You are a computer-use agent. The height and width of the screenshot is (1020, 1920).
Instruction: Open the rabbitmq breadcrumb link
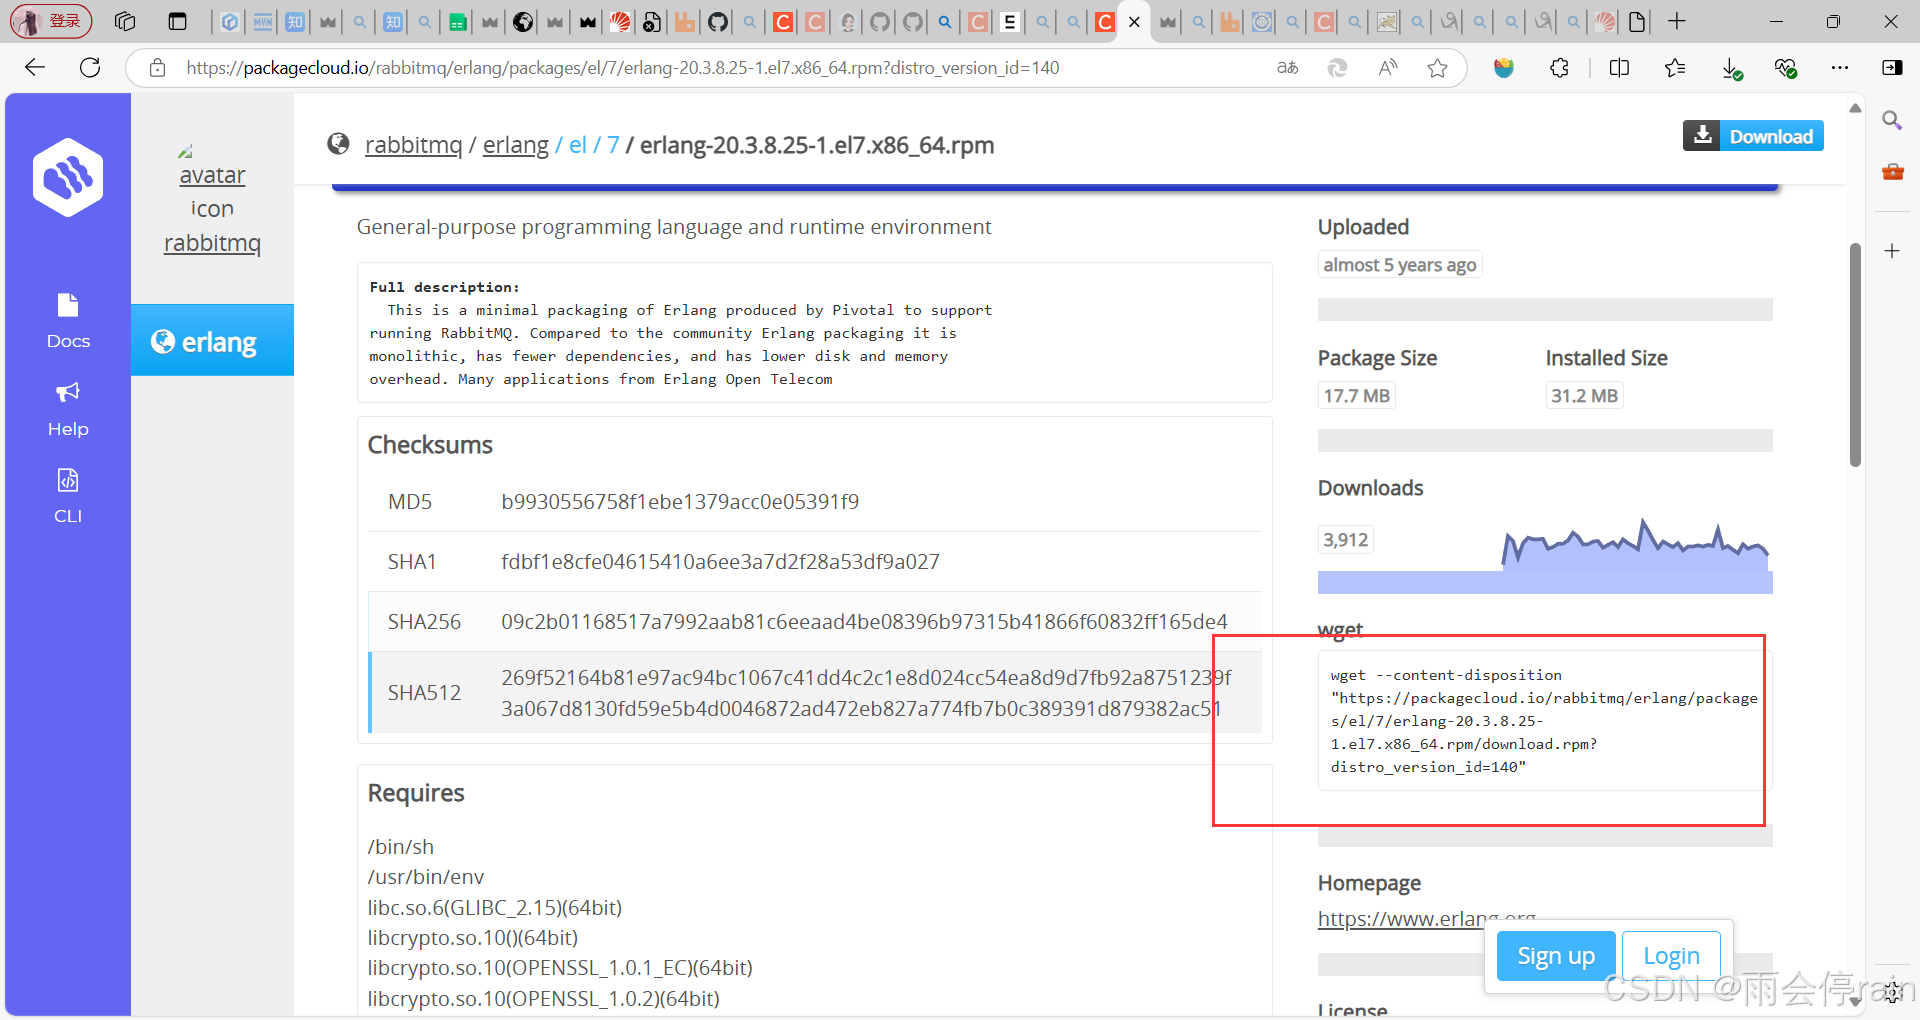(x=413, y=145)
